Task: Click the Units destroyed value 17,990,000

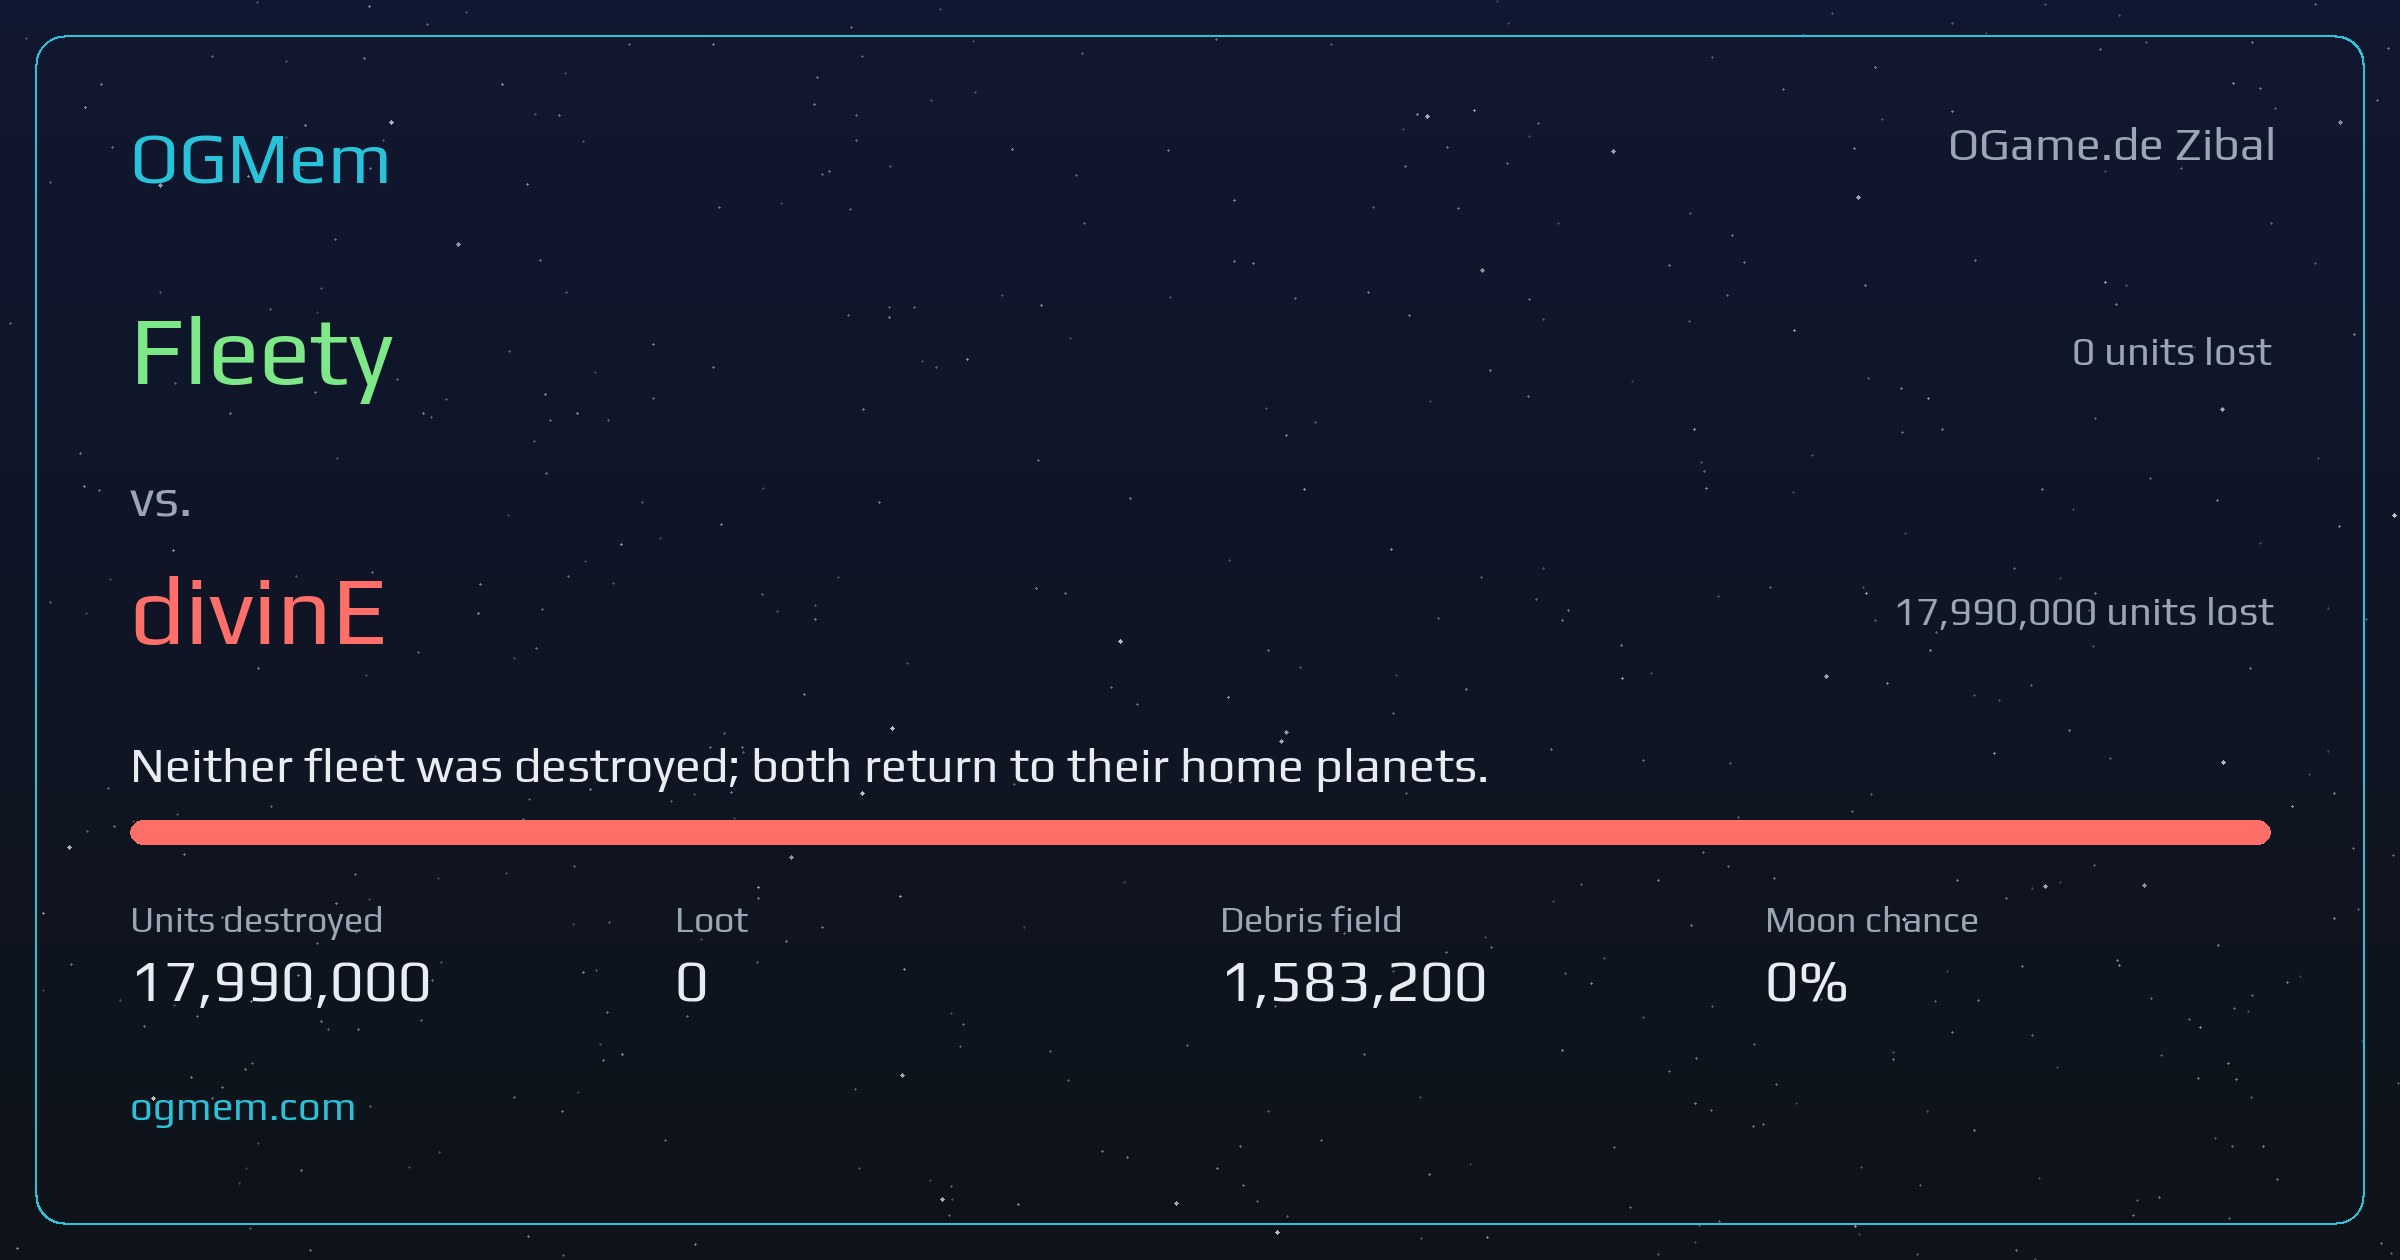Action: pos(281,982)
